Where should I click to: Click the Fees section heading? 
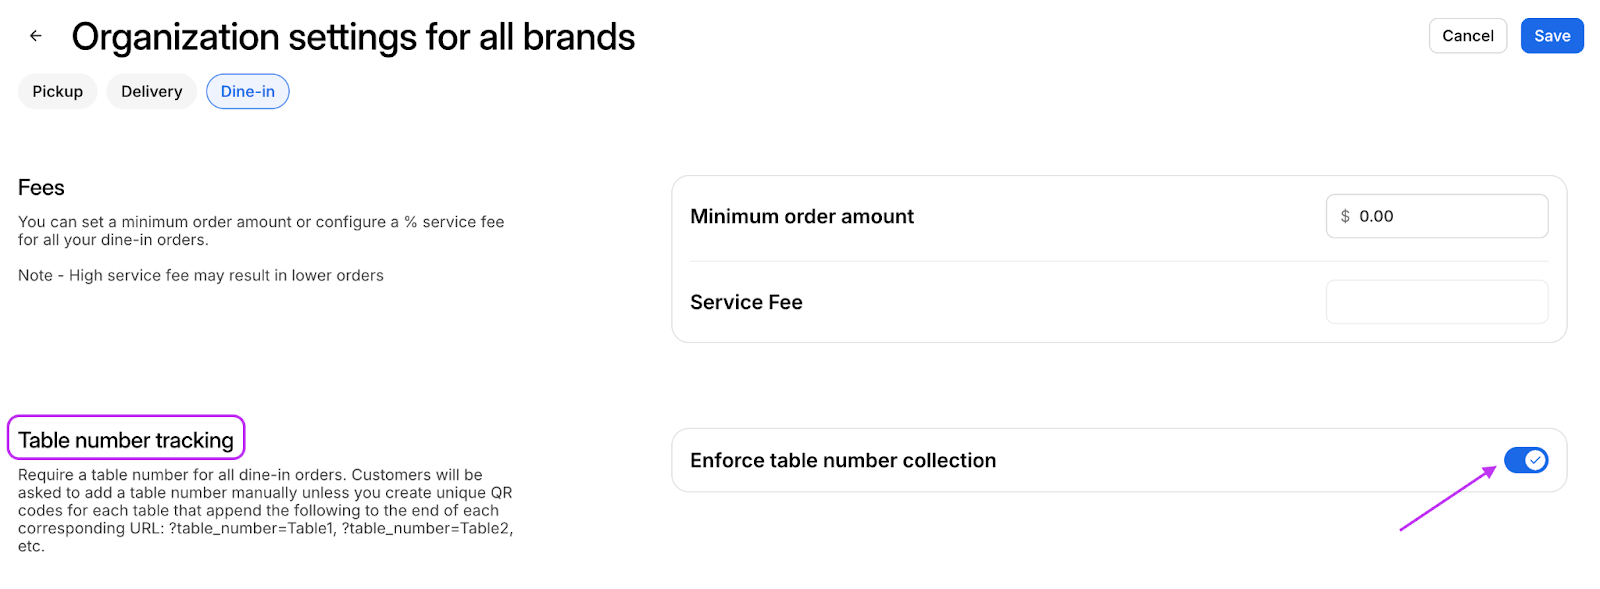(x=41, y=188)
